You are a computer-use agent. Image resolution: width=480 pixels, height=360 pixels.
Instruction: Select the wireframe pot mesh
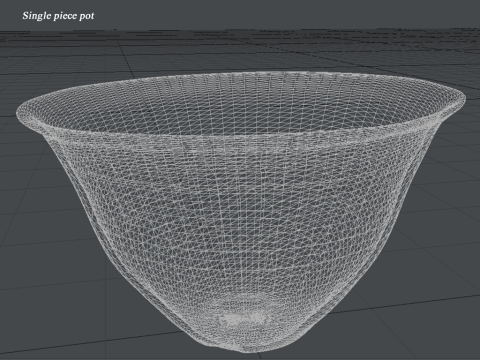[241, 212]
